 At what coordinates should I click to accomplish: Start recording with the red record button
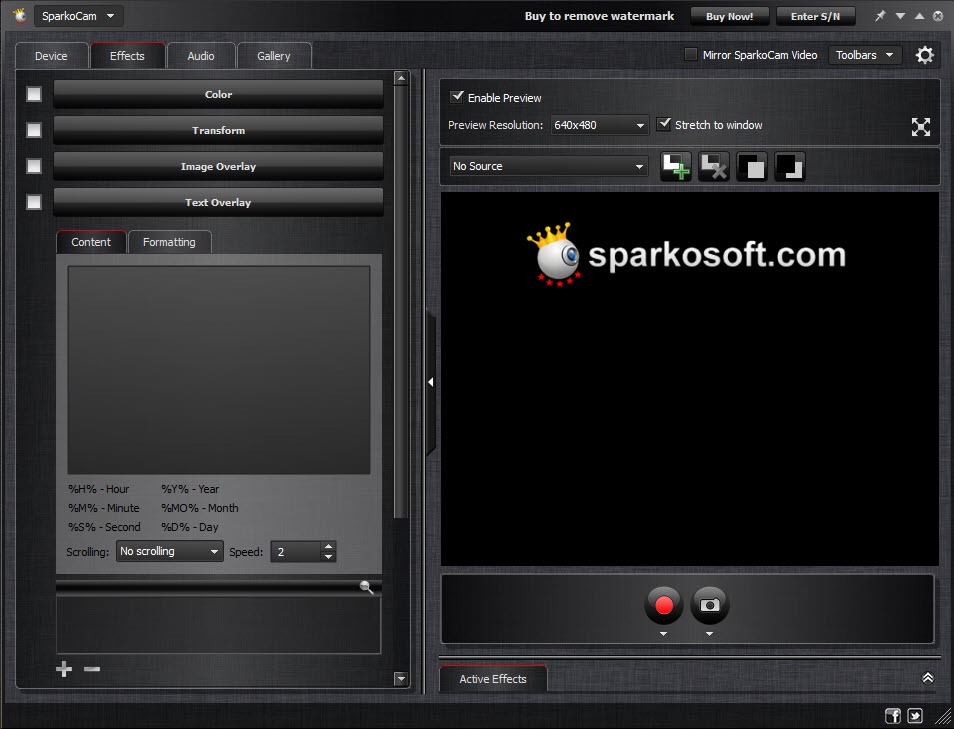(x=664, y=605)
